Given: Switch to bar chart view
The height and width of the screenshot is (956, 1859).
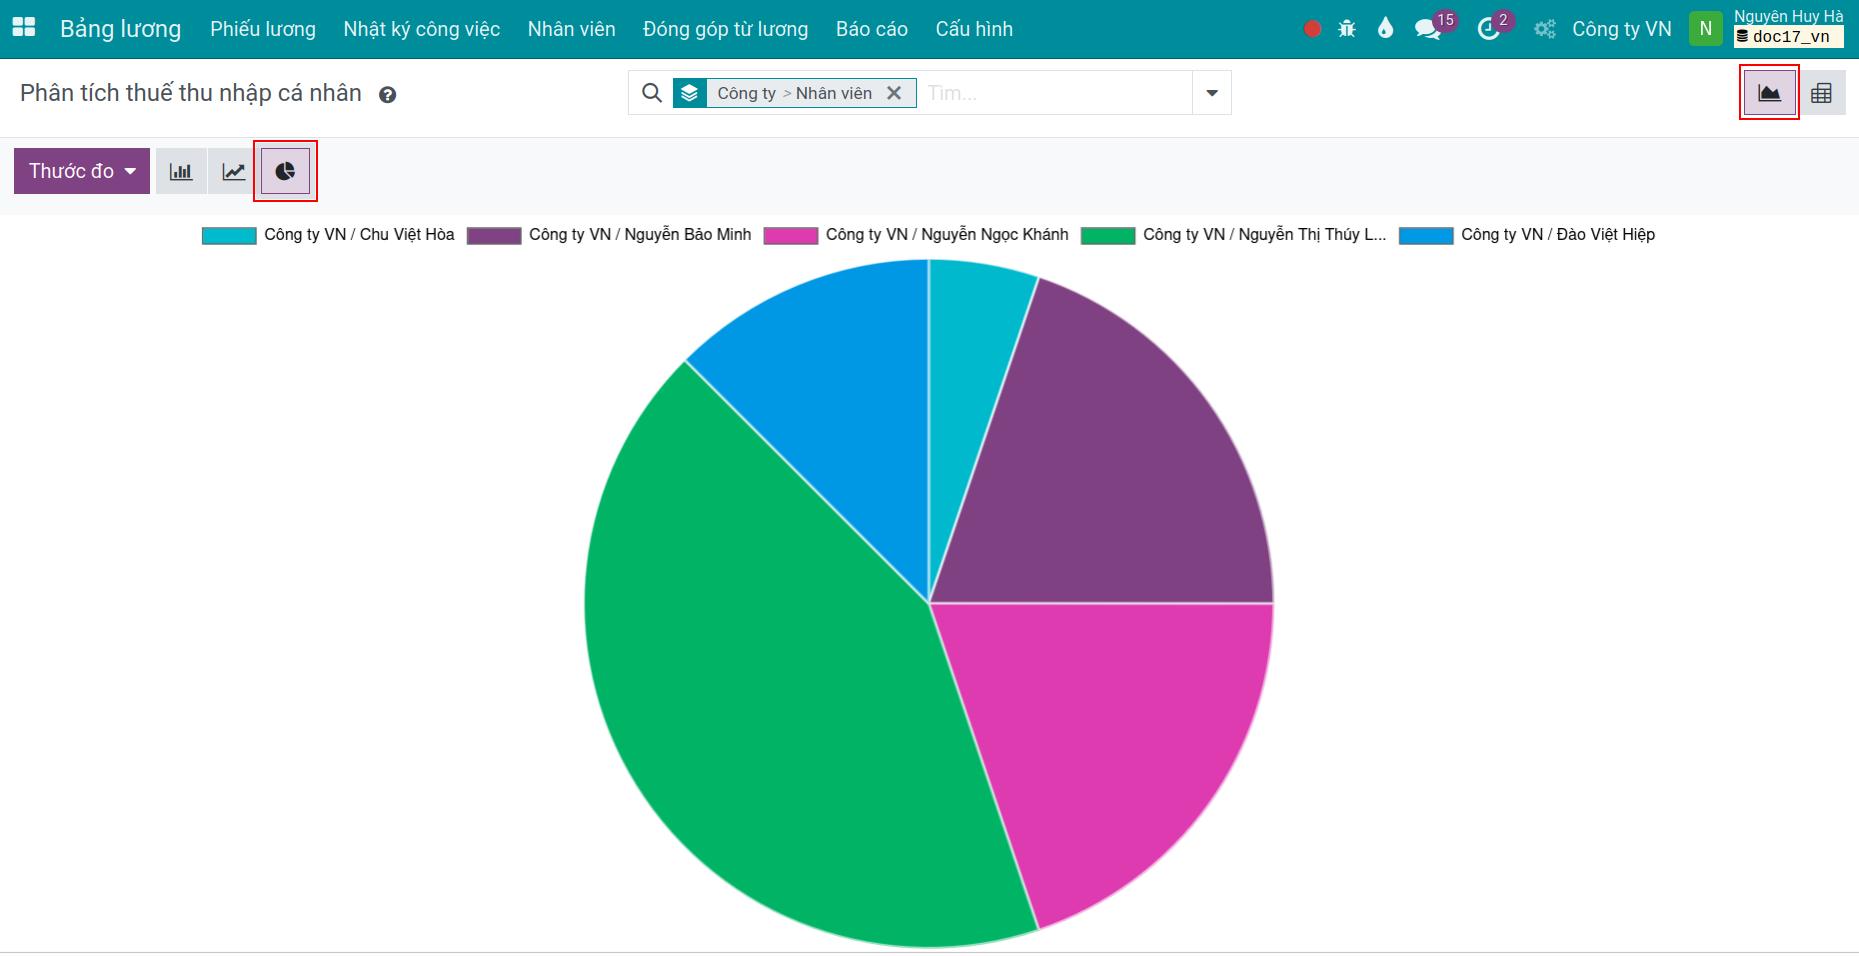Looking at the screenshot, I should [181, 171].
